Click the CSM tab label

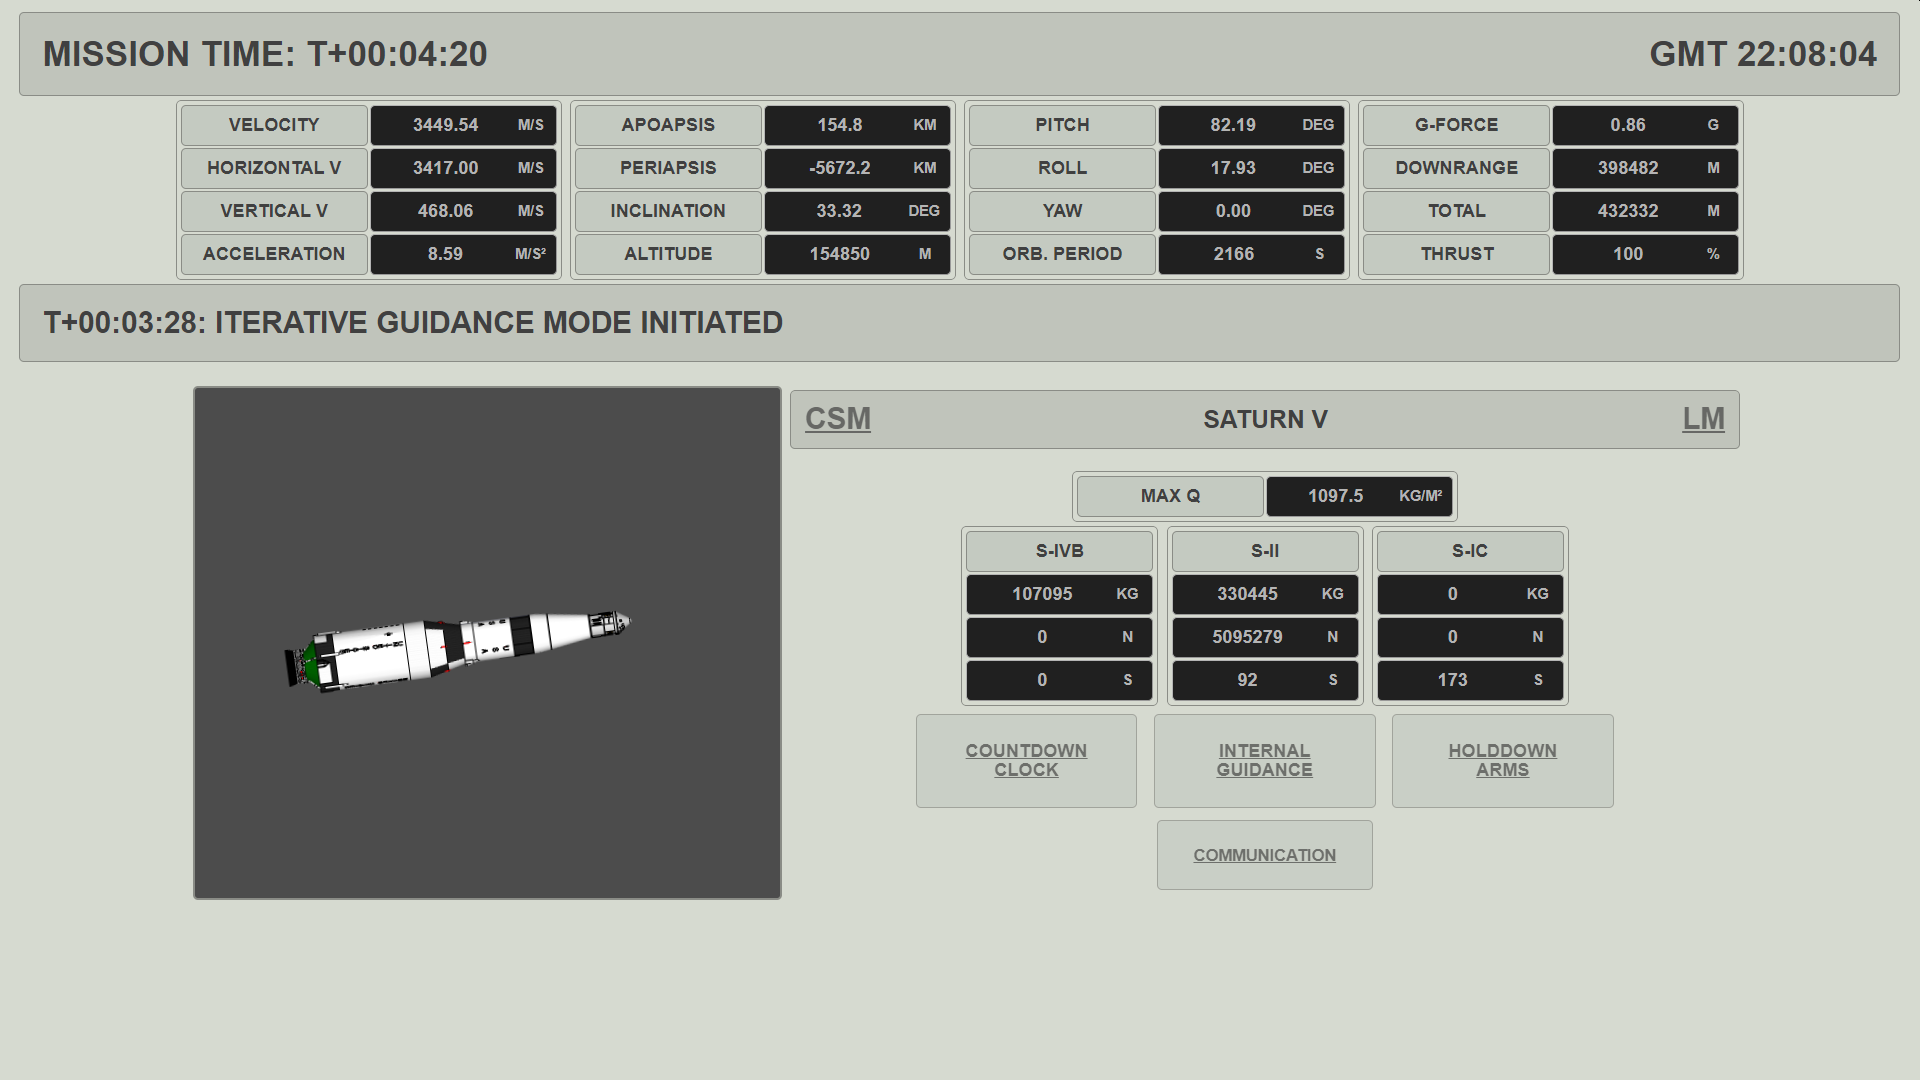coord(837,417)
